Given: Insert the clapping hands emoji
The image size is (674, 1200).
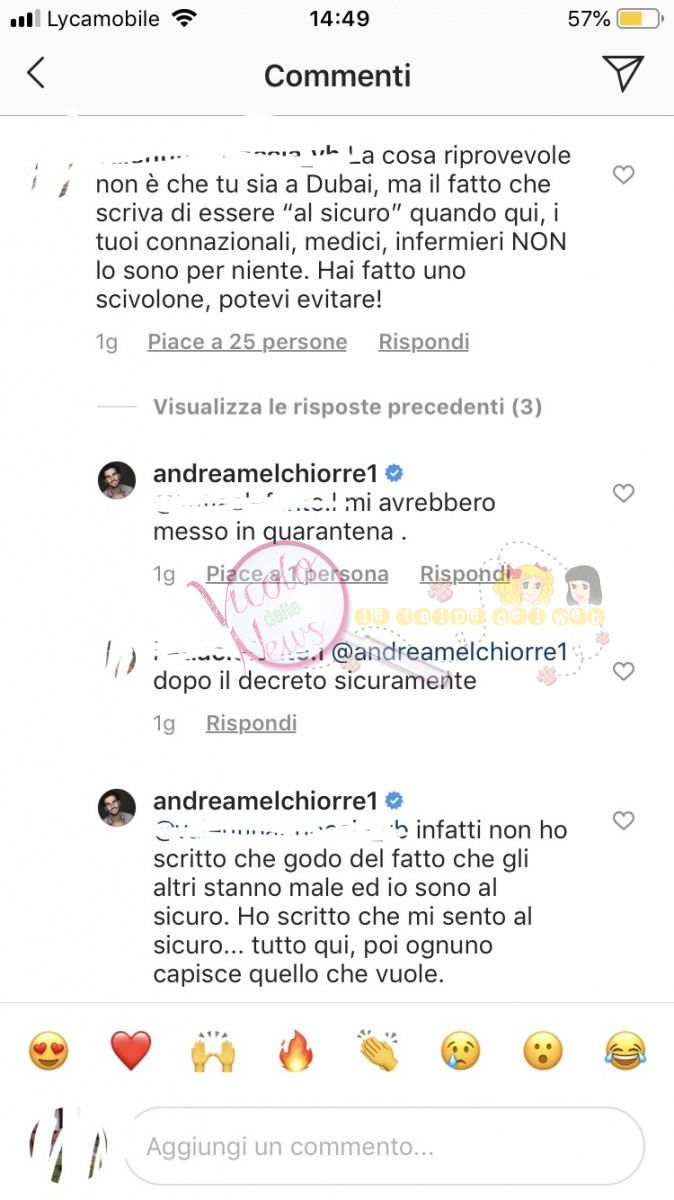Looking at the screenshot, I should click(378, 1051).
